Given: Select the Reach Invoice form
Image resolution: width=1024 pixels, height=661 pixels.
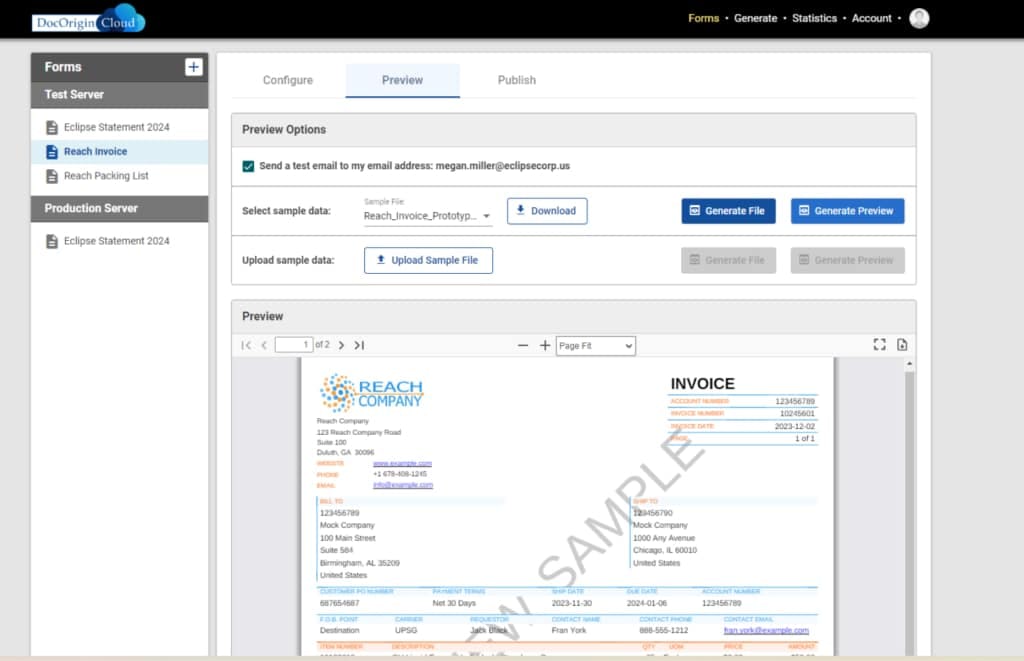Looking at the screenshot, I should click(120, 152).
